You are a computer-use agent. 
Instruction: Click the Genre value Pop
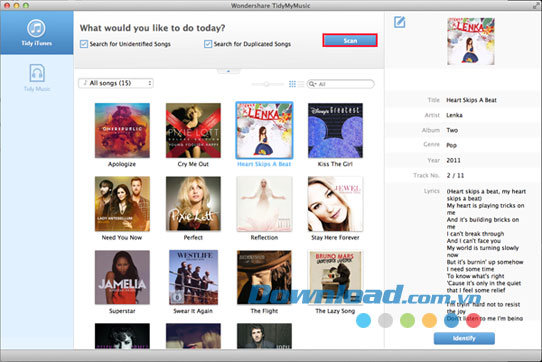pos(451,145)
